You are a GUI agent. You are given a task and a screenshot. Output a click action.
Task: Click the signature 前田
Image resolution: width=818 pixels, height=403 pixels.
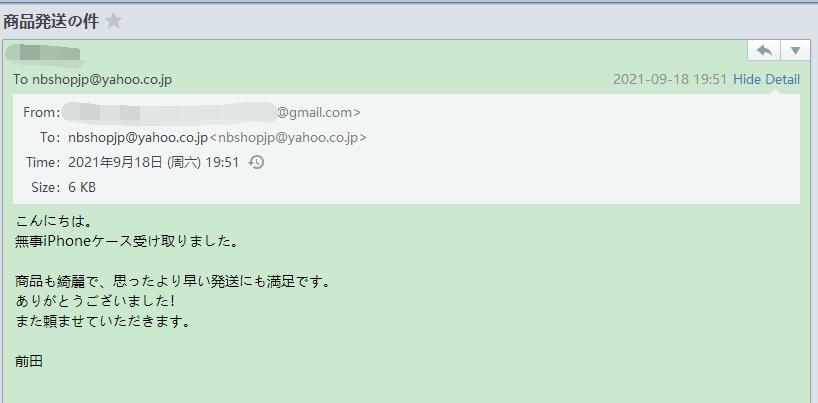(x=29, y=362)
